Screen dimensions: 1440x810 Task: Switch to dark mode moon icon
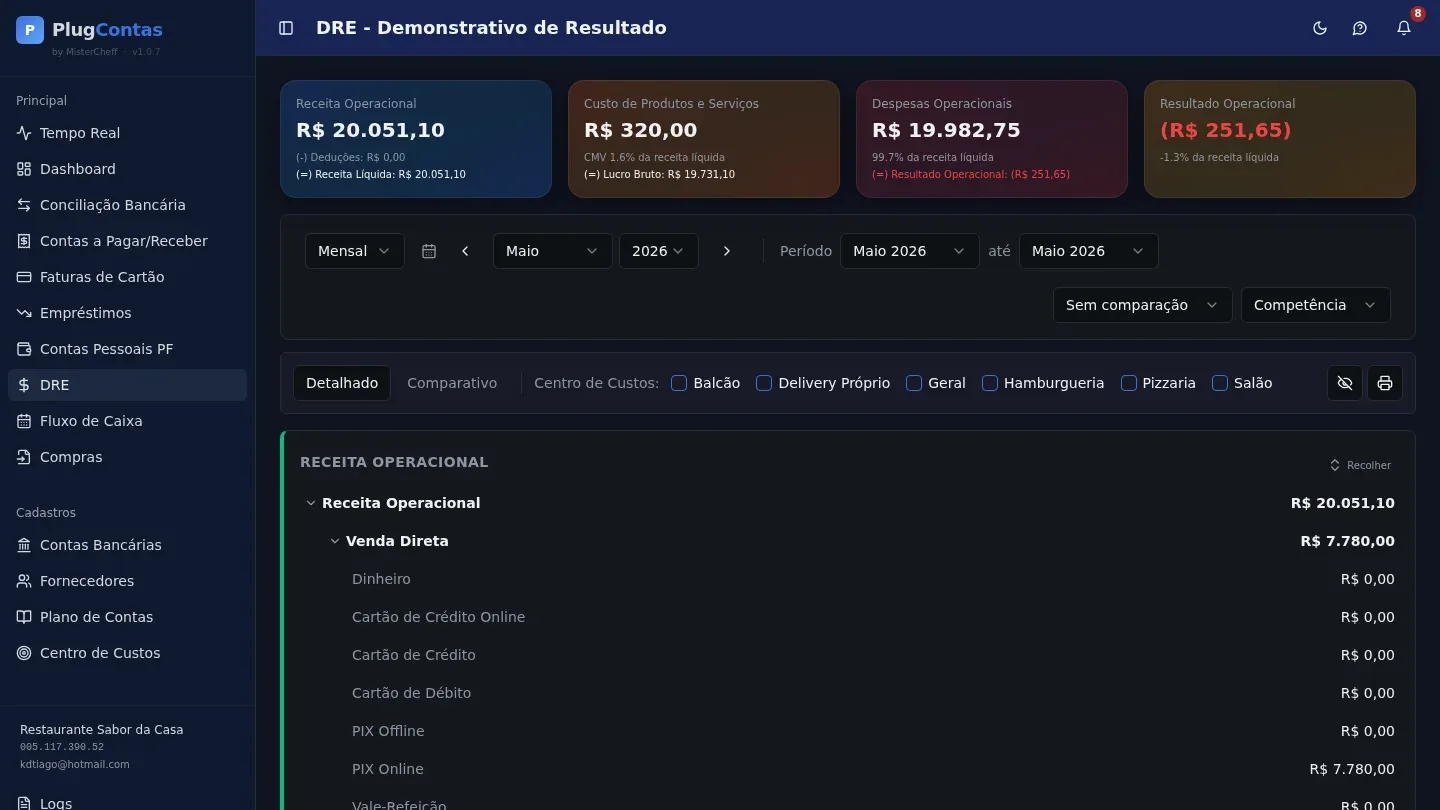click(x=1320, y=28)
